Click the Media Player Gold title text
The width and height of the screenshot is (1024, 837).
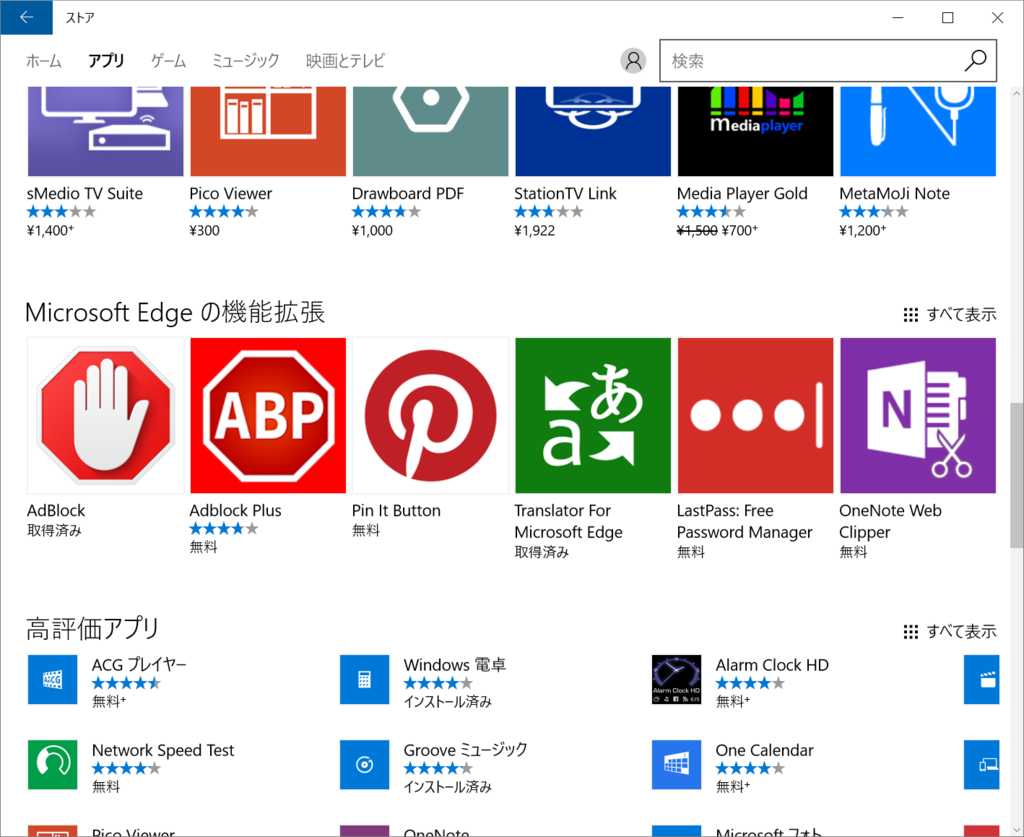click(742, 193)
